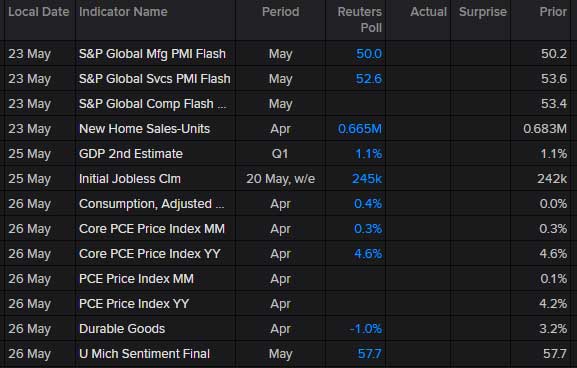The image size is (577, 368).
Task: Click the Q1 period cell
Action: coord(280,154)
